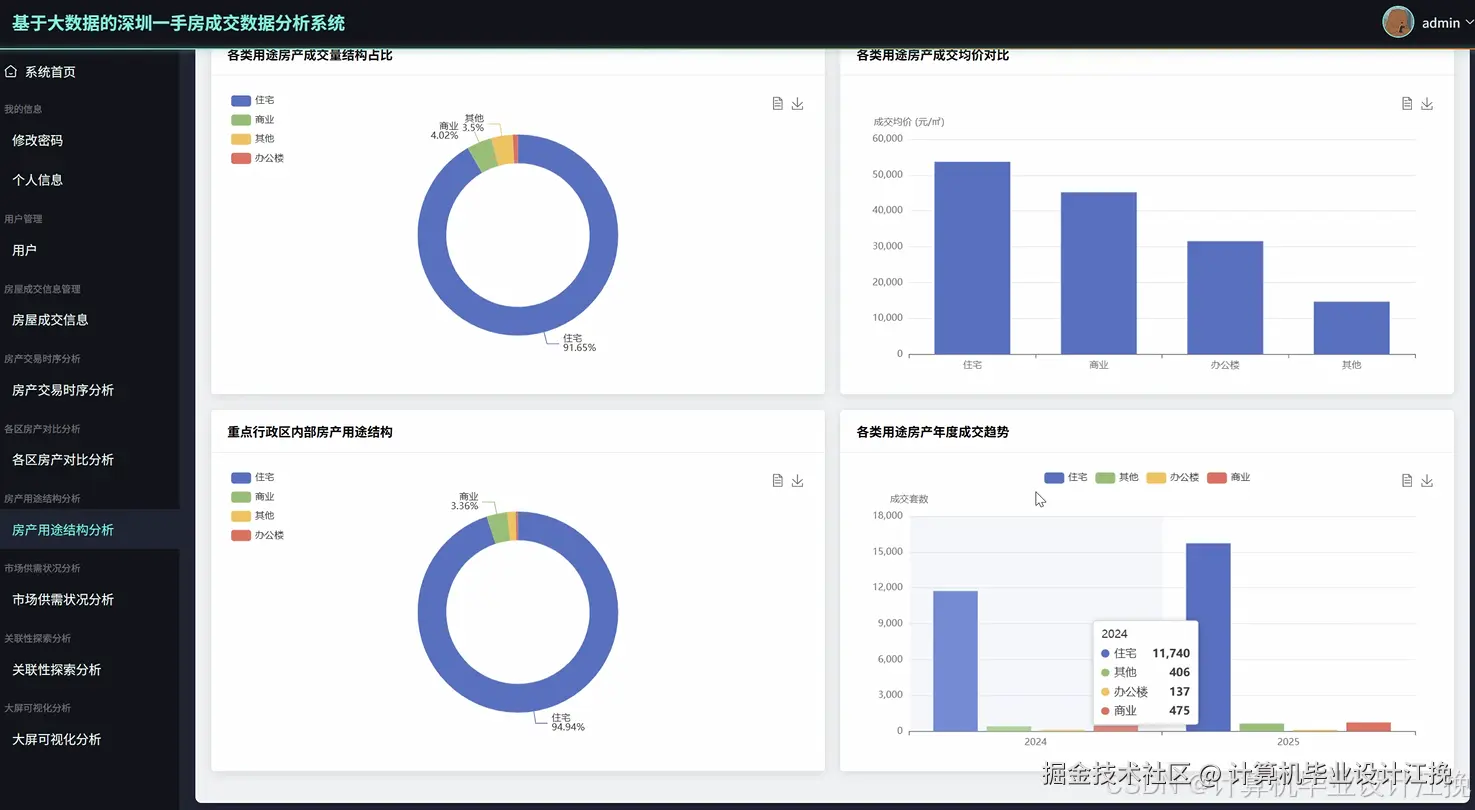Click the 其他 bar in 成交均价对比

[1351, 328]
